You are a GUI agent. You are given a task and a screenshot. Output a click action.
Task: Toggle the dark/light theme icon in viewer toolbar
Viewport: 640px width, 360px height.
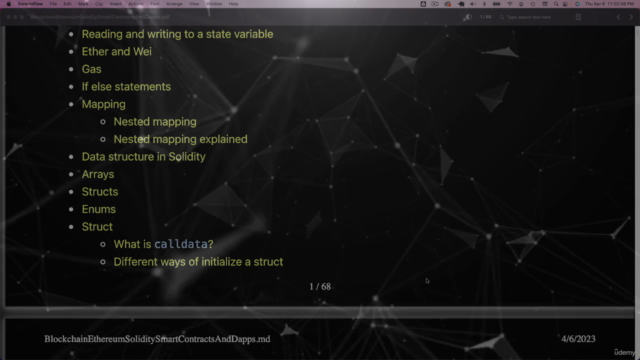[x=468, y=17]
